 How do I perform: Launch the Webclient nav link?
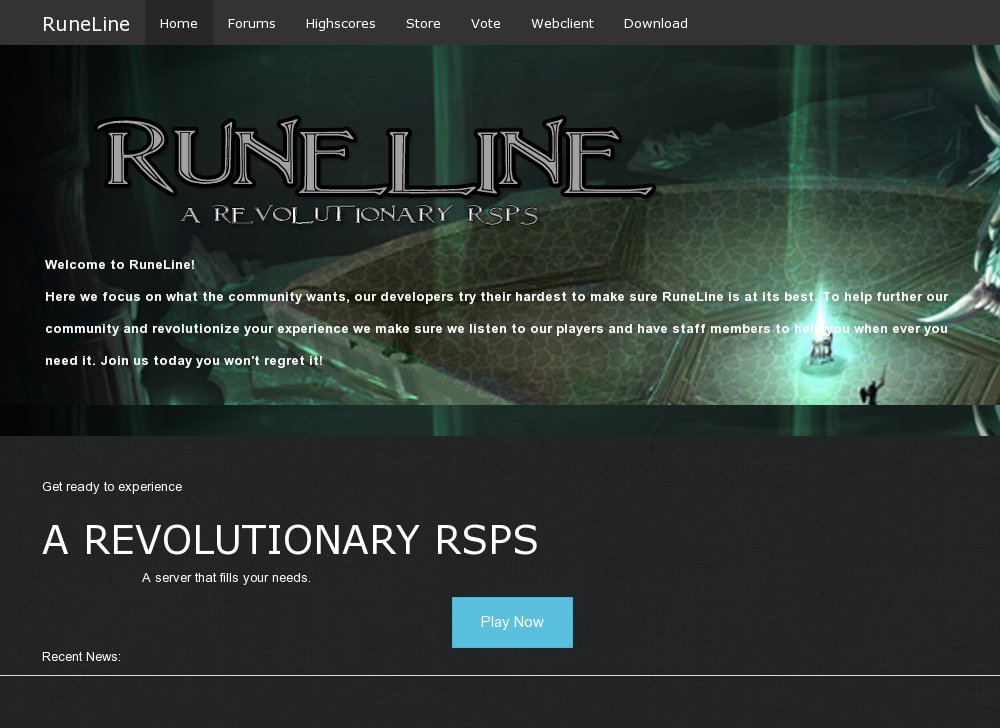point(562,23)
